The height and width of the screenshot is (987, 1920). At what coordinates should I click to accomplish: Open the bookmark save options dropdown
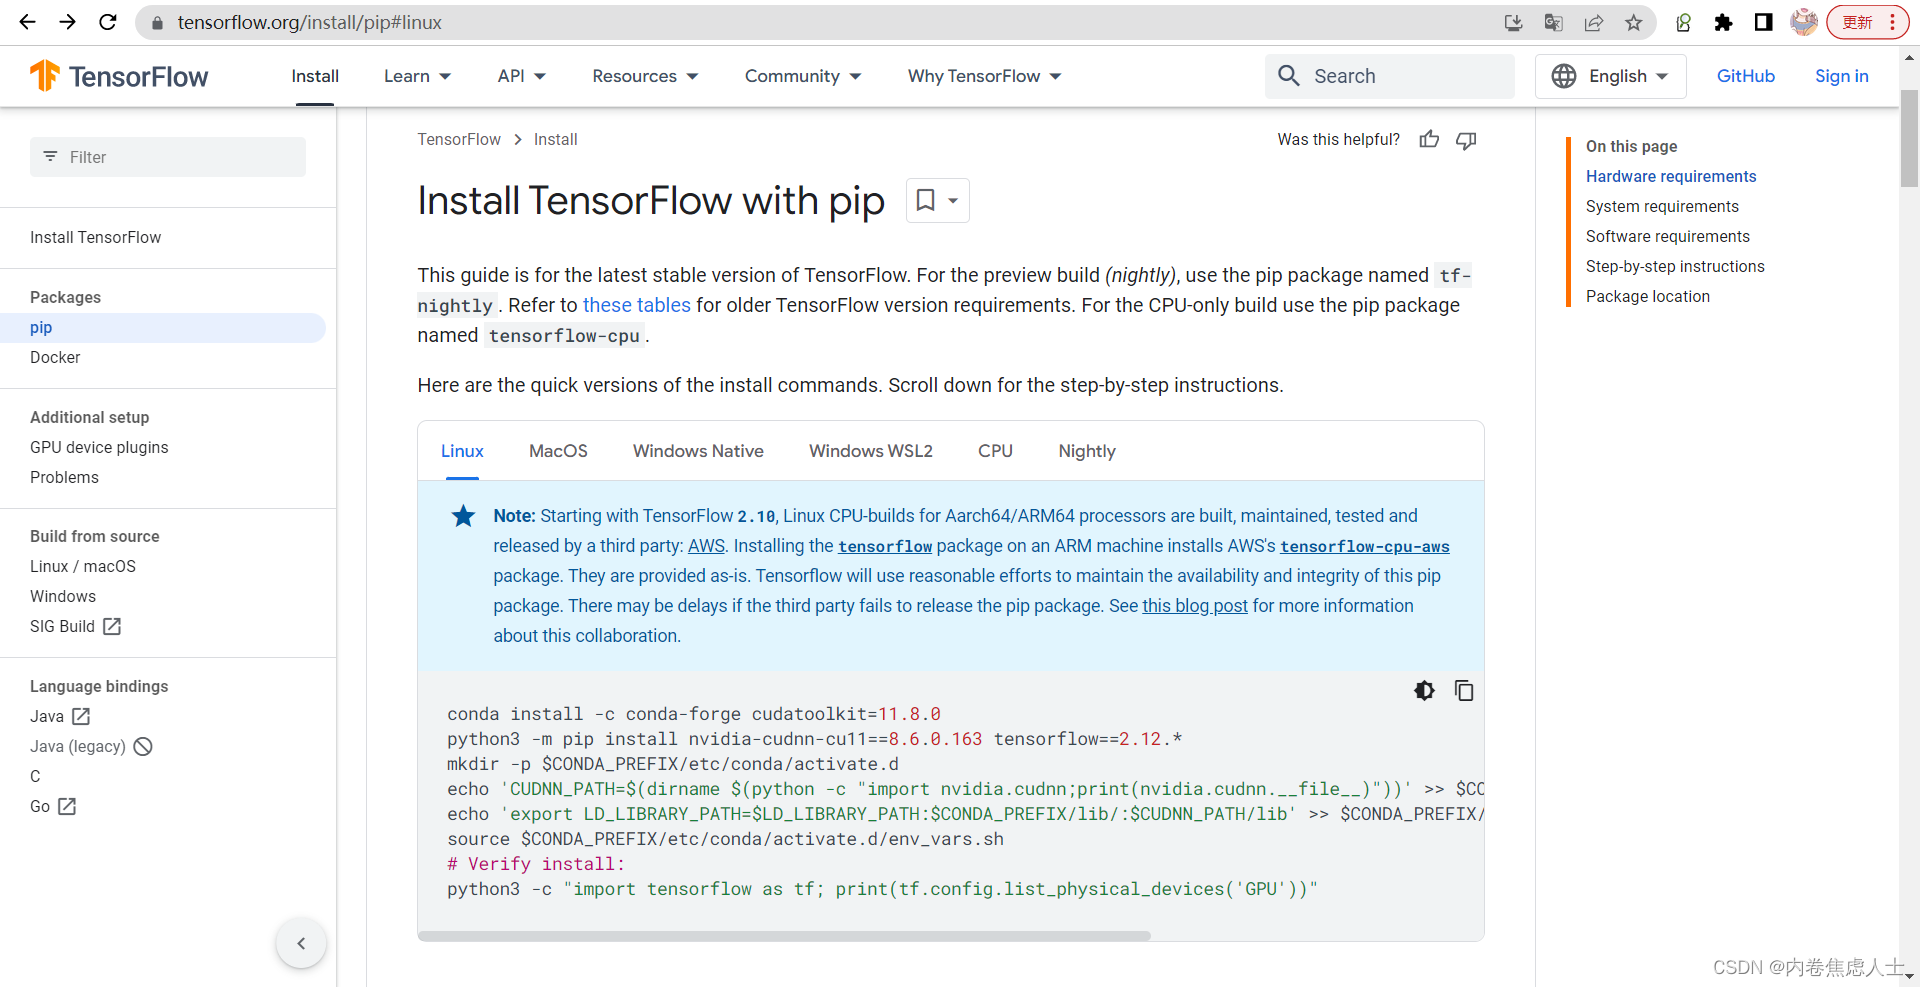(951, 200)
